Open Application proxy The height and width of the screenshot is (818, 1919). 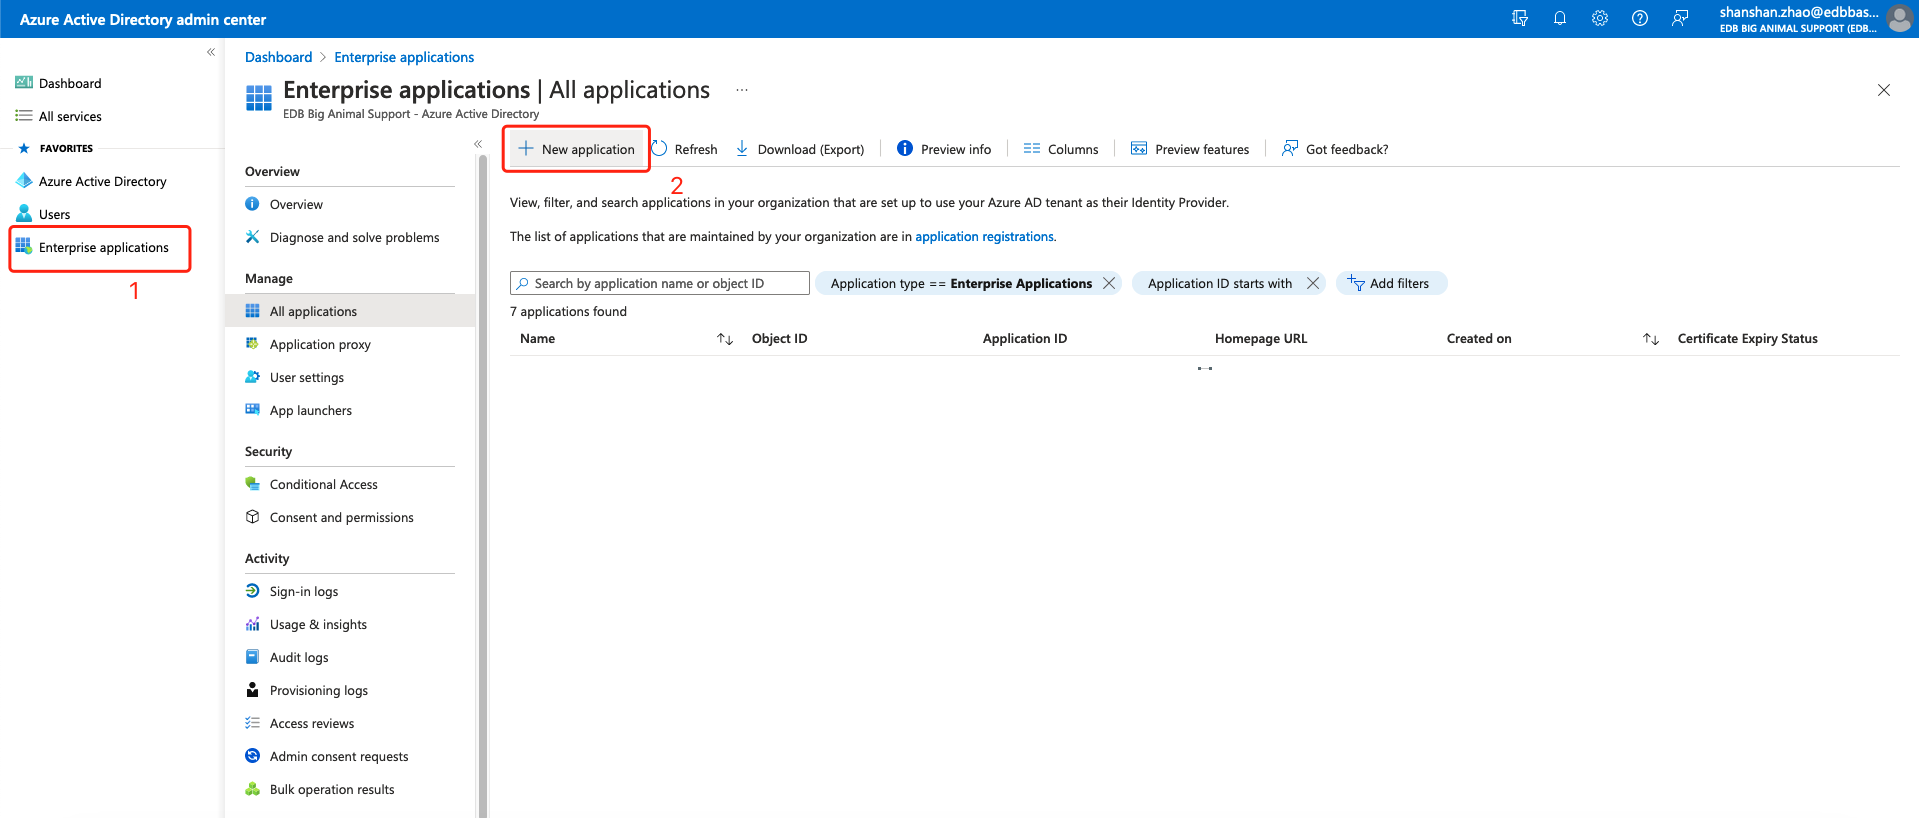(320, 344)
